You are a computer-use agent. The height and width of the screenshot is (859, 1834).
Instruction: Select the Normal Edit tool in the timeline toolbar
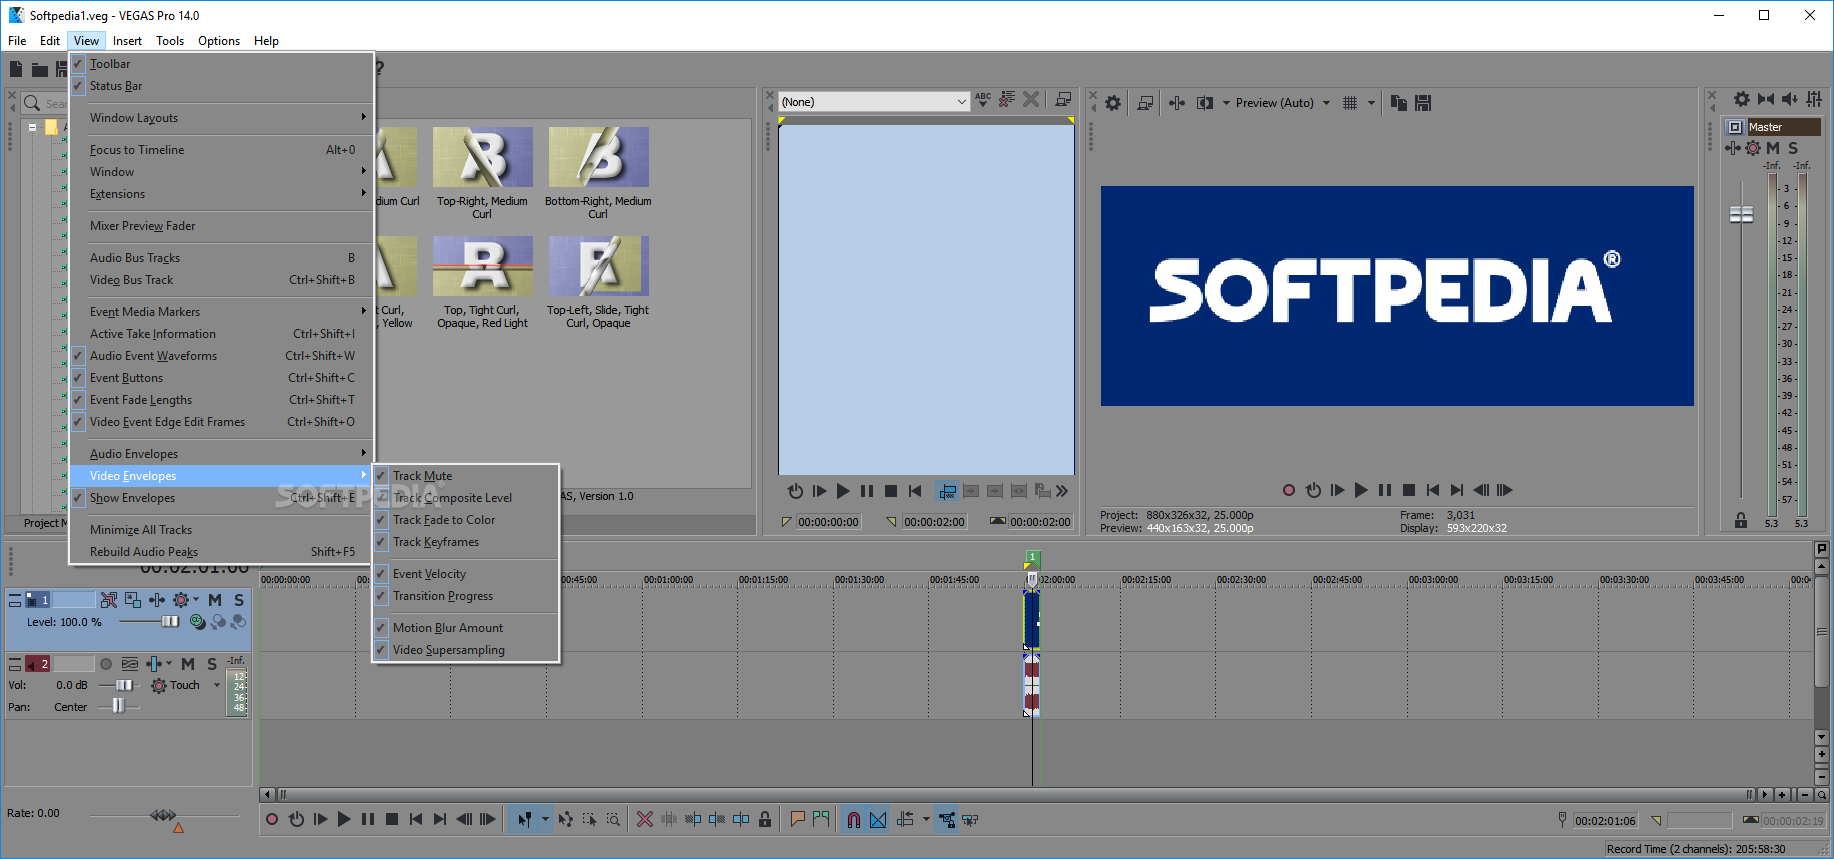pos(524,819)
